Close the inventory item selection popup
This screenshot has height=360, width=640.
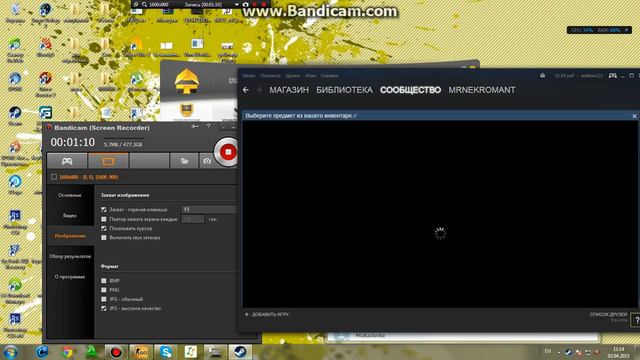[634, 116]
